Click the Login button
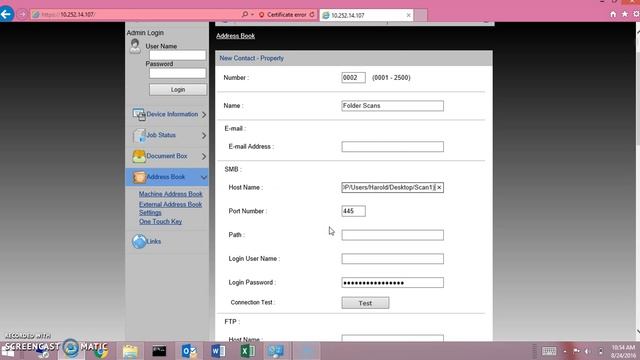The height and width of the screenshot is (360, 640). click(178, 89)
